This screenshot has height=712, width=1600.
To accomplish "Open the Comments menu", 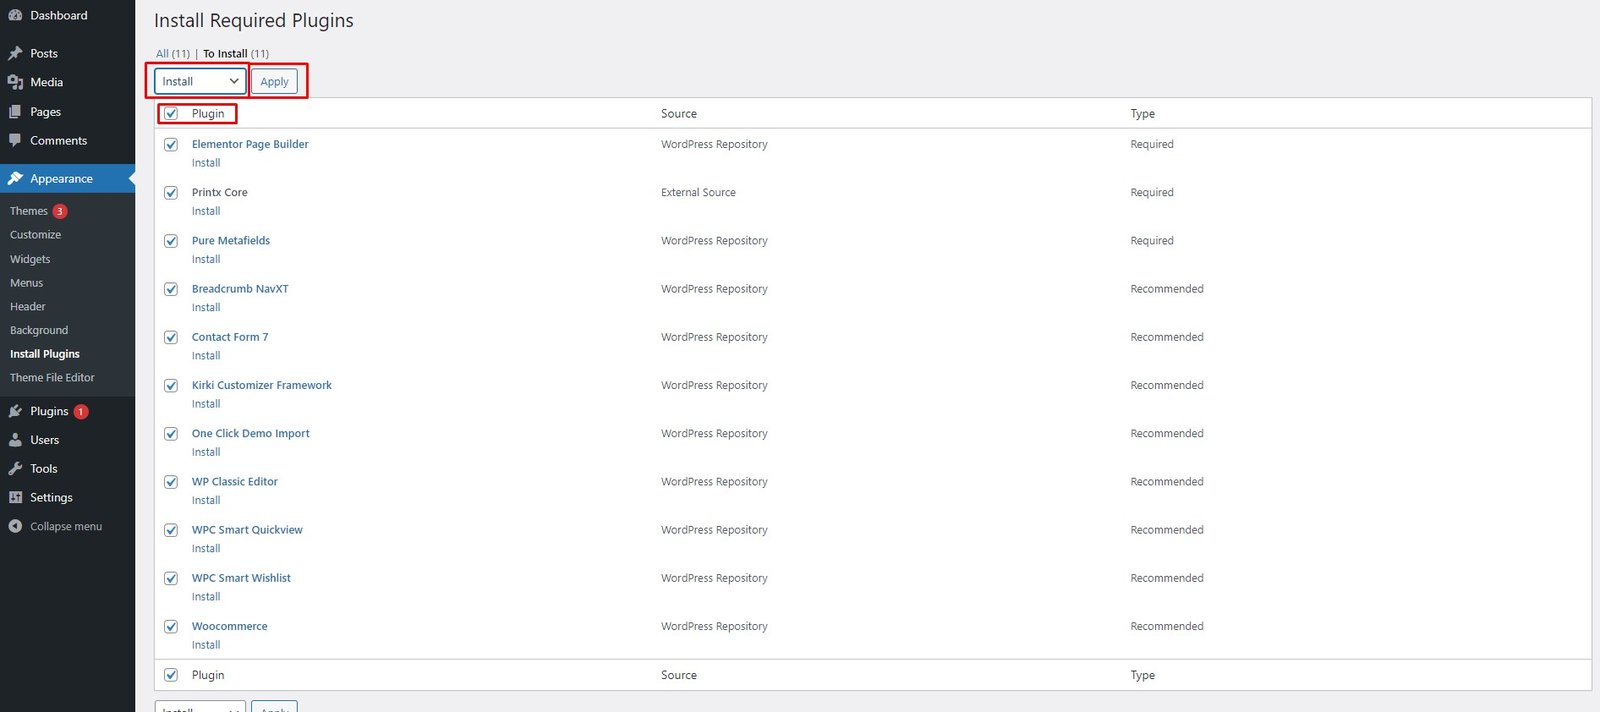I will coord(58,141).
